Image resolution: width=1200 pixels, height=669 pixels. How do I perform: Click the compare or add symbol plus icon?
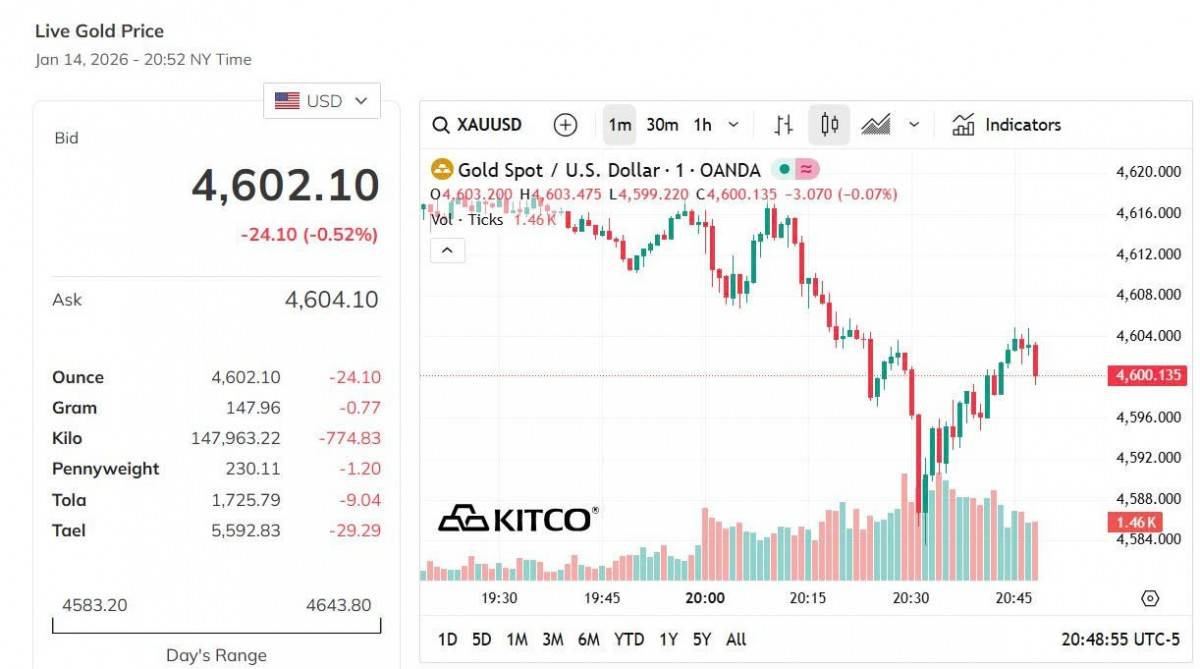[x=566, y=125]
